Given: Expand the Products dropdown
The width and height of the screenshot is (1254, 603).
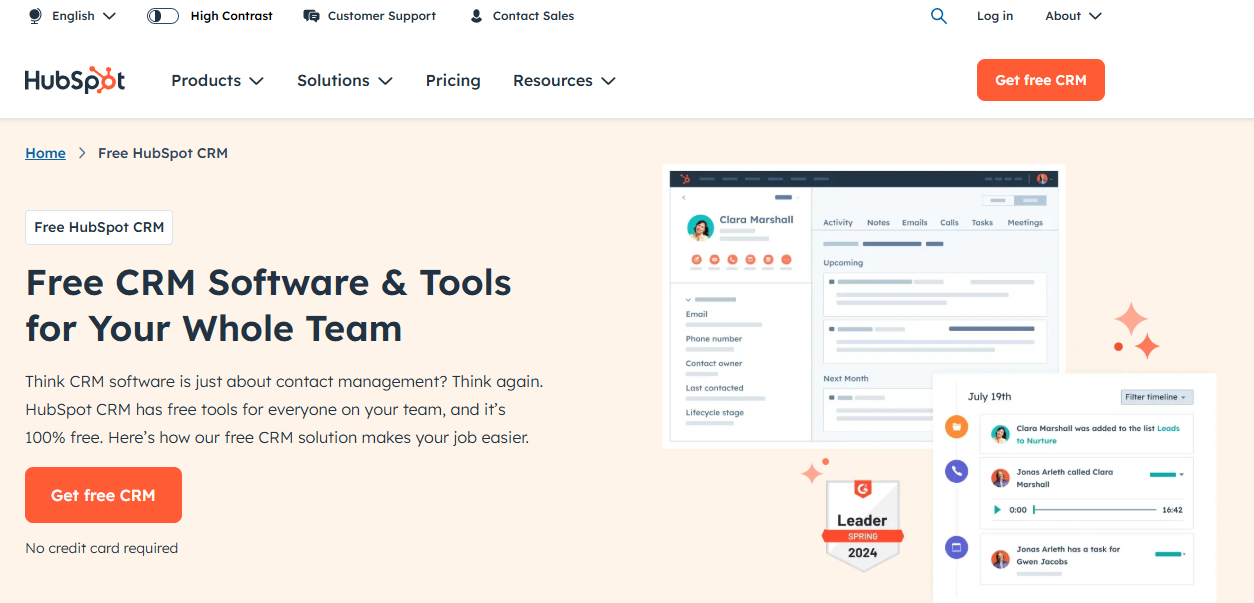Looking at the screenshot, I should click(x=217, y=80).
